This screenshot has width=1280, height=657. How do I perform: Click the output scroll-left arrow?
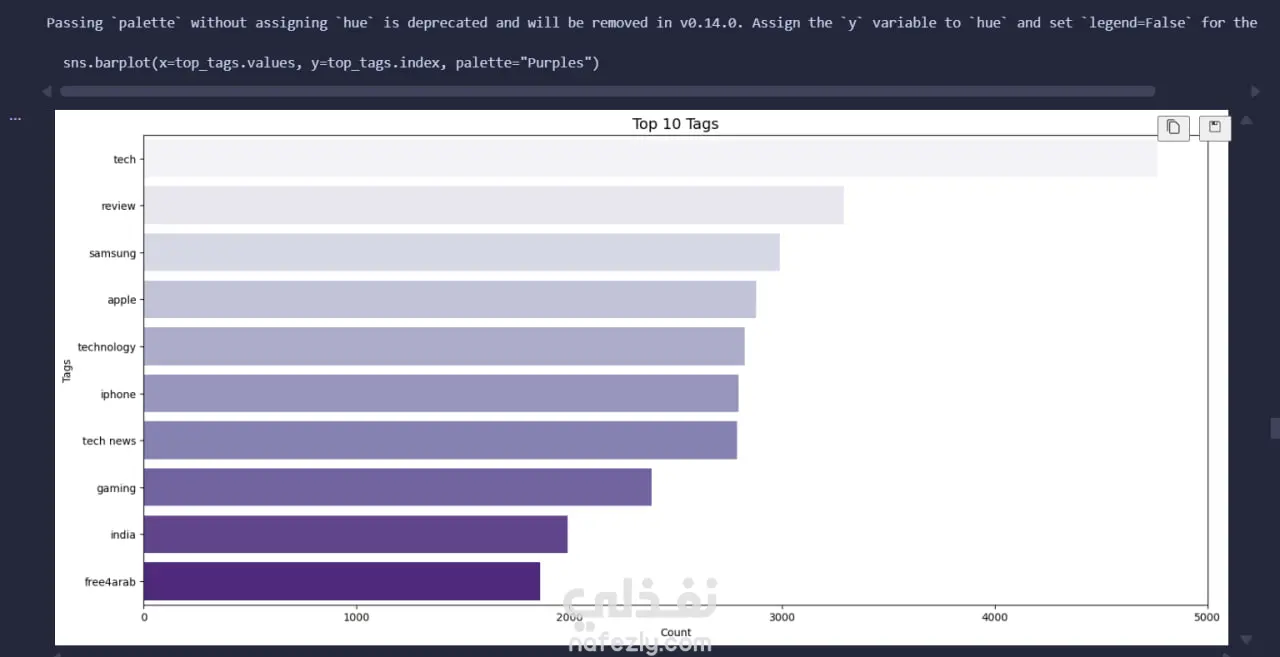[47, 91]
